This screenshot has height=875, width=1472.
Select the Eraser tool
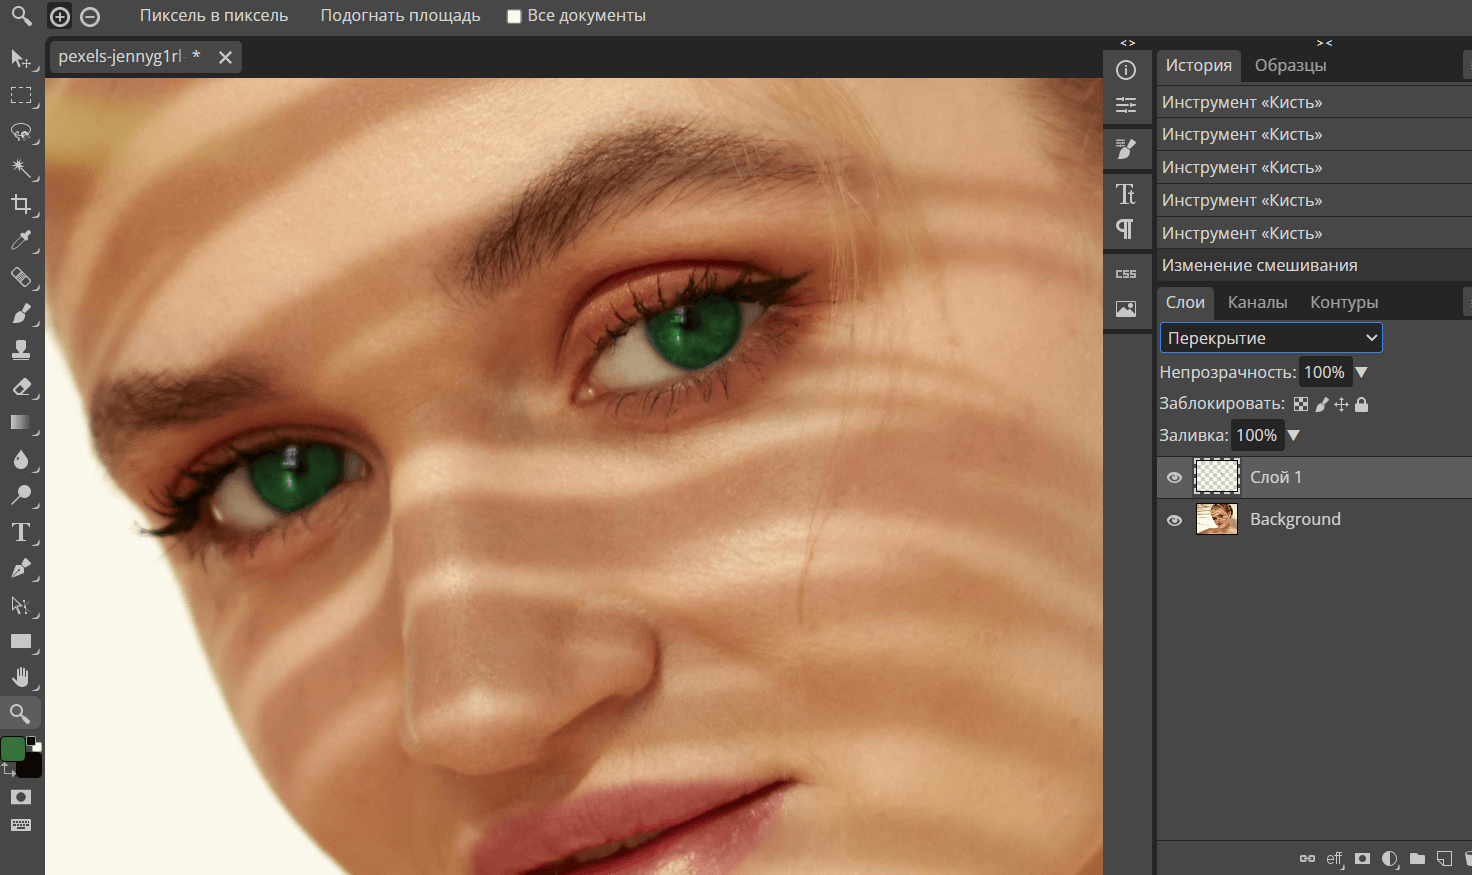[x=21, y=386]
